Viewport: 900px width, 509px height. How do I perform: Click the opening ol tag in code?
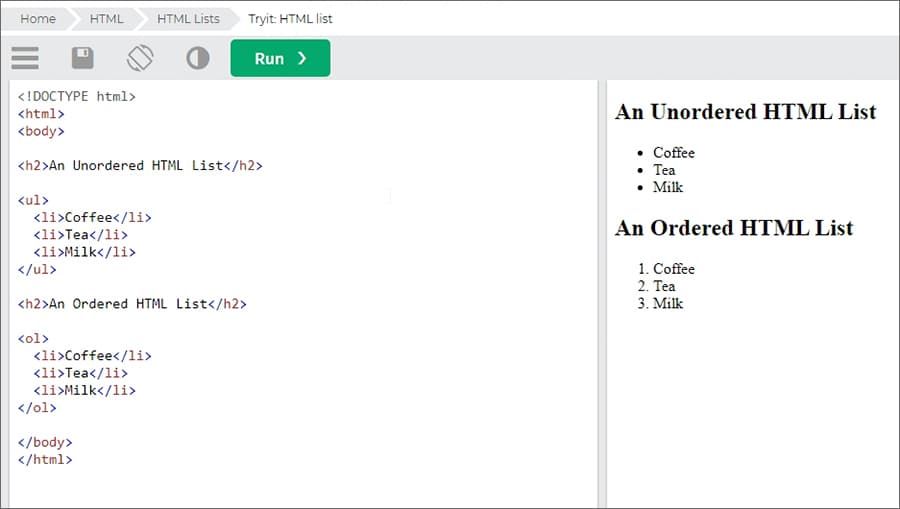click(x=33, y=339)
